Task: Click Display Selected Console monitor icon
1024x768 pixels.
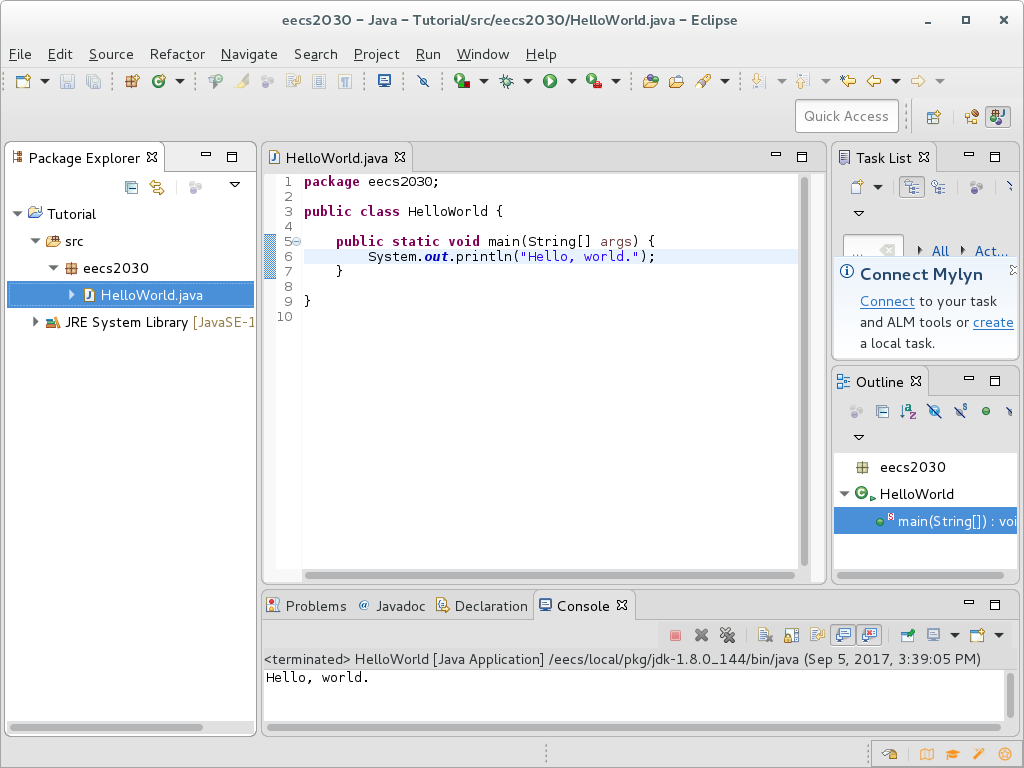Action: pos(934,635)
